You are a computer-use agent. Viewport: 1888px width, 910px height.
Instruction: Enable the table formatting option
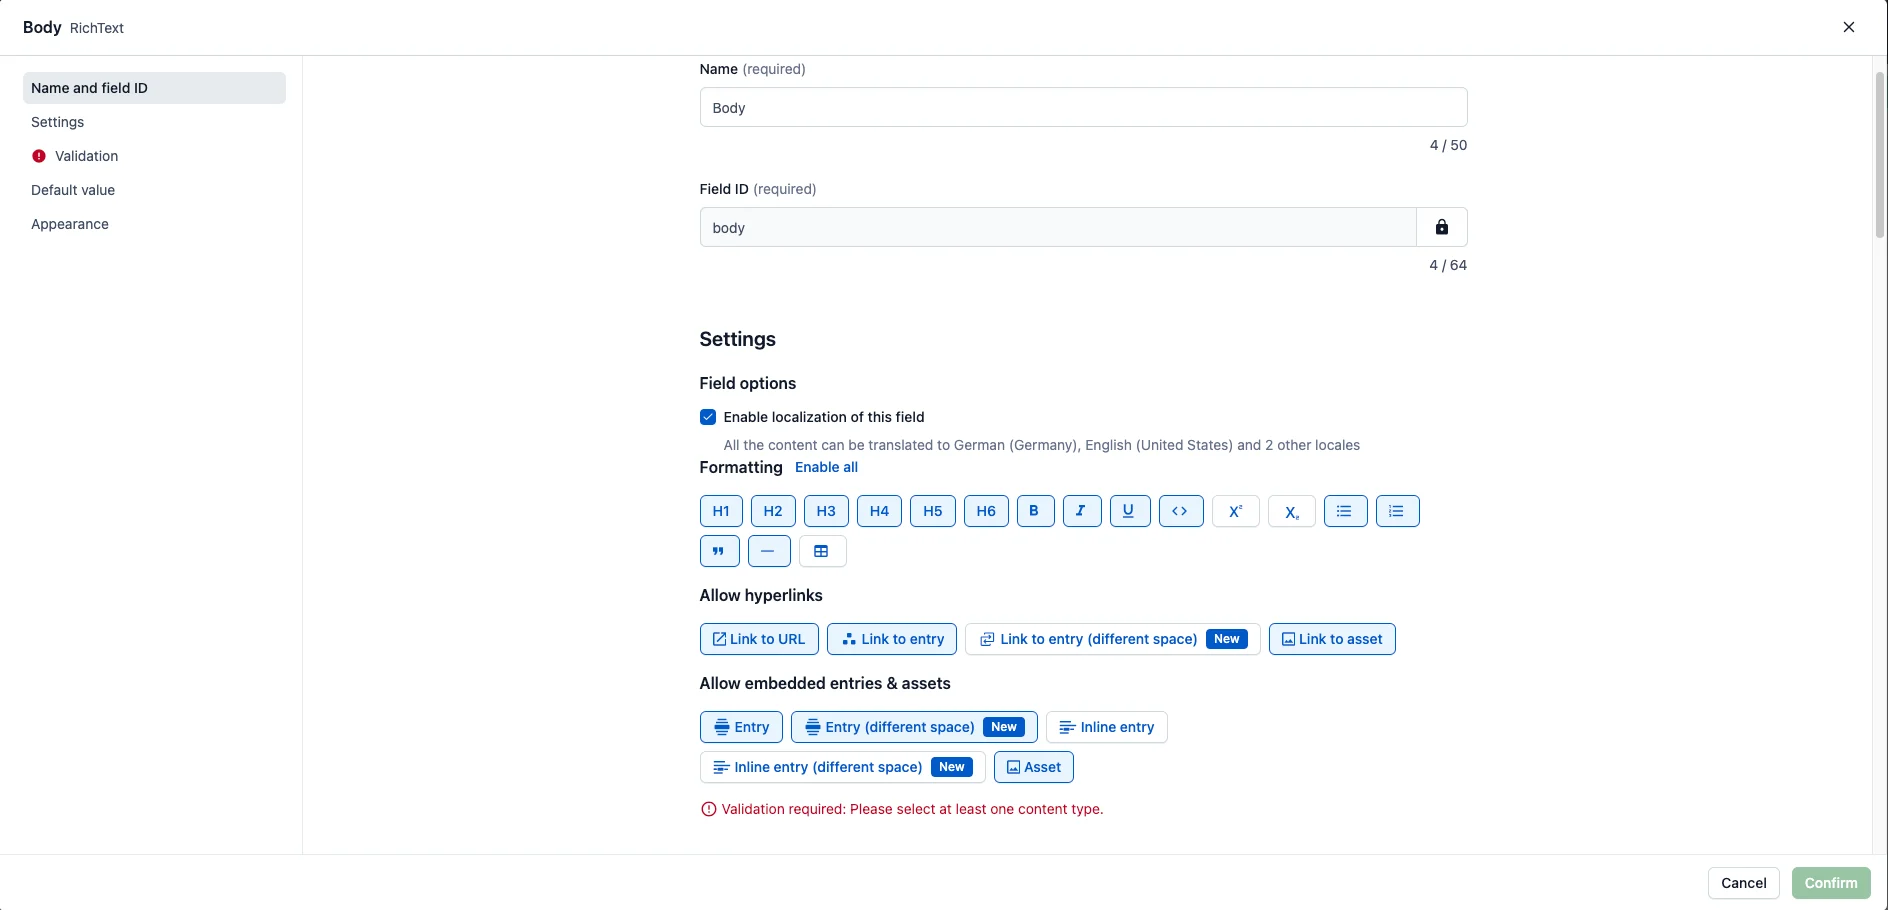coord(822,551)
